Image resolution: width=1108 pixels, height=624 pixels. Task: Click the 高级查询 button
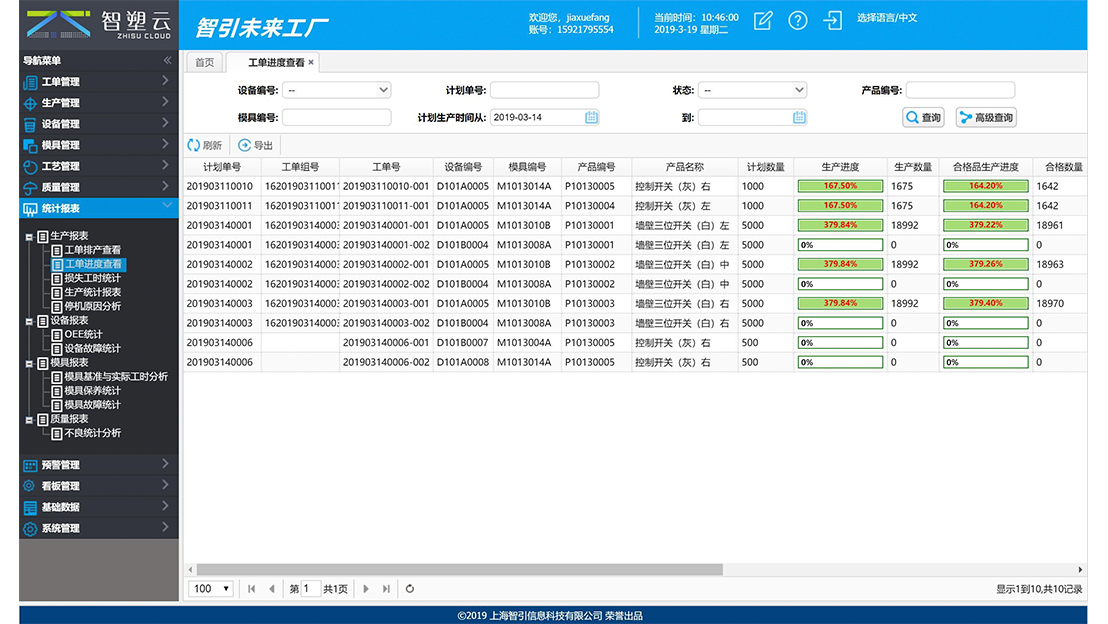[x=986, y=118]
